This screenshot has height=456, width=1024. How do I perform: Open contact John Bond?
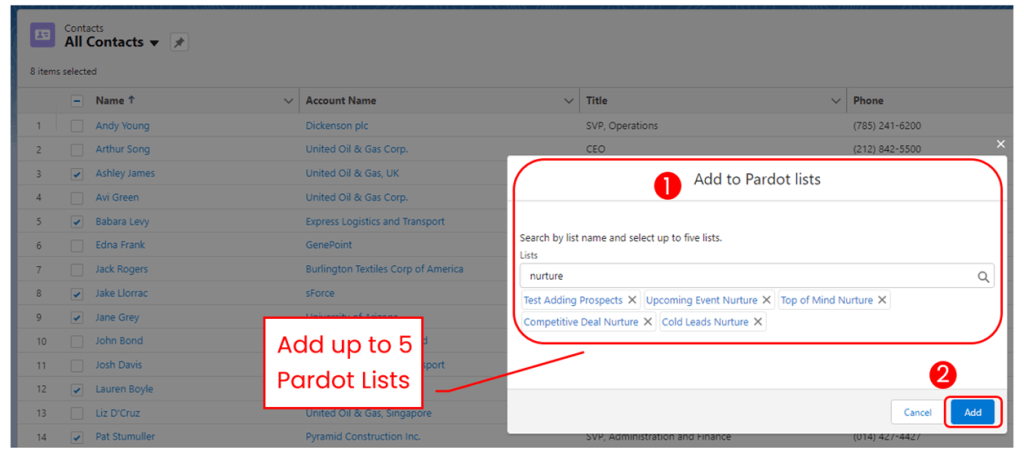[119, 341]
